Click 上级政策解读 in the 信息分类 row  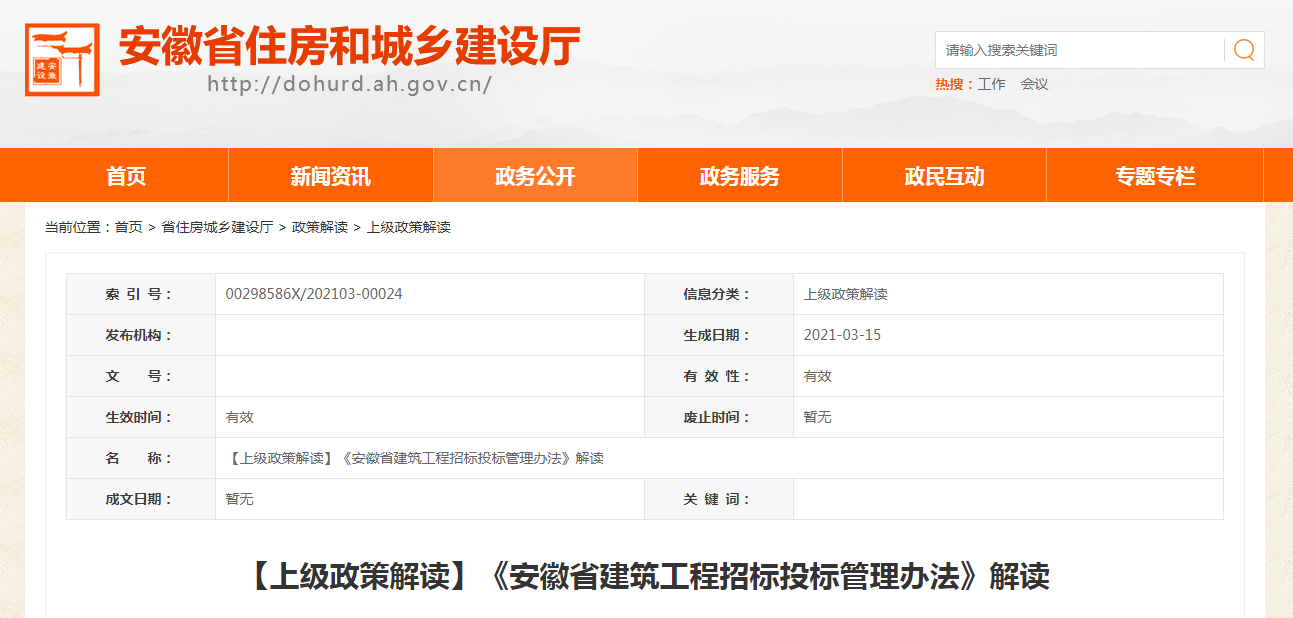point(846,294)
